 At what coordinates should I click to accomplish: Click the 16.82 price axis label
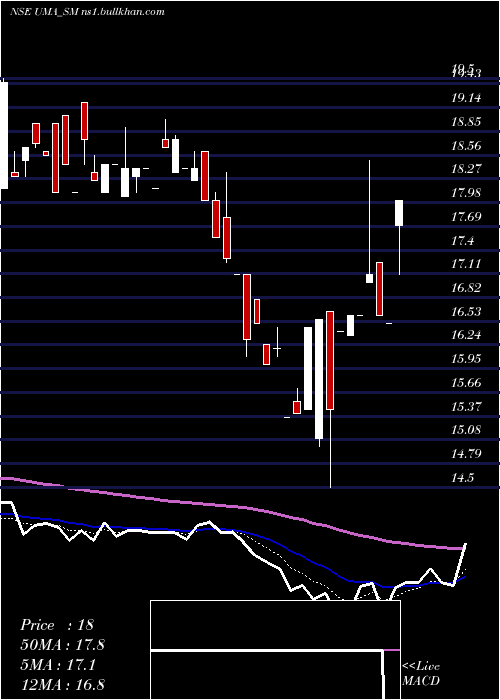pos(466,288)
